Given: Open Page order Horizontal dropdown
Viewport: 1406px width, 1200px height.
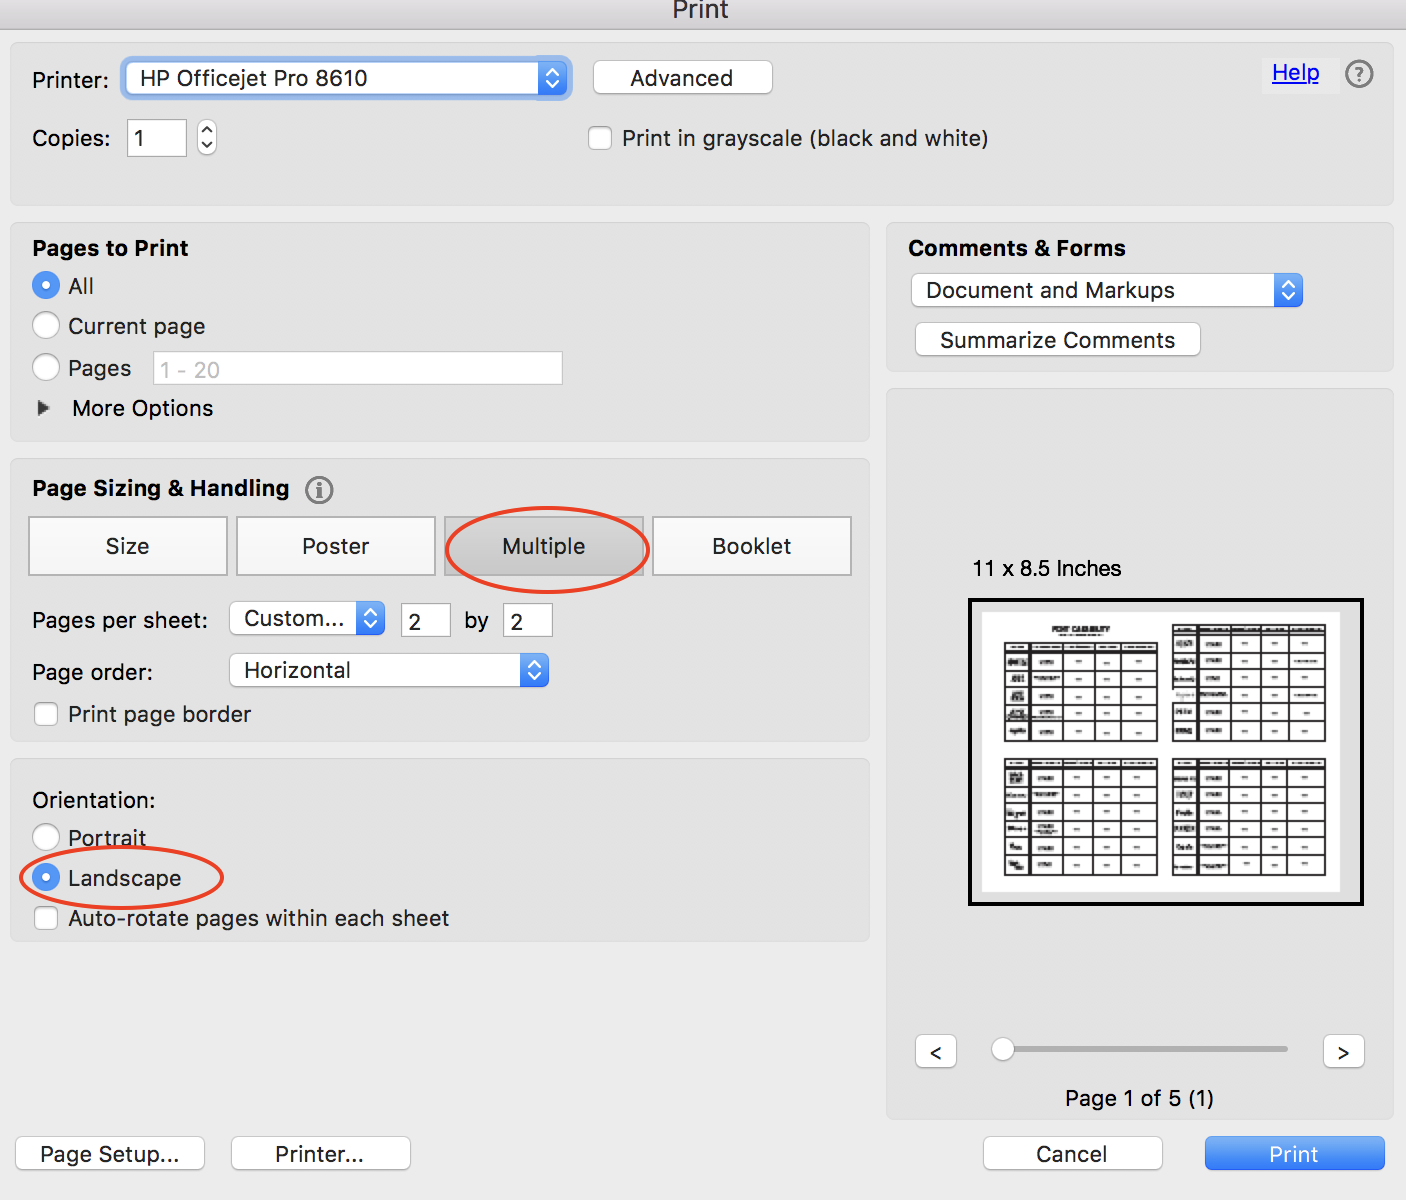Looking at the screenshot, I should (x=389, y=670).
